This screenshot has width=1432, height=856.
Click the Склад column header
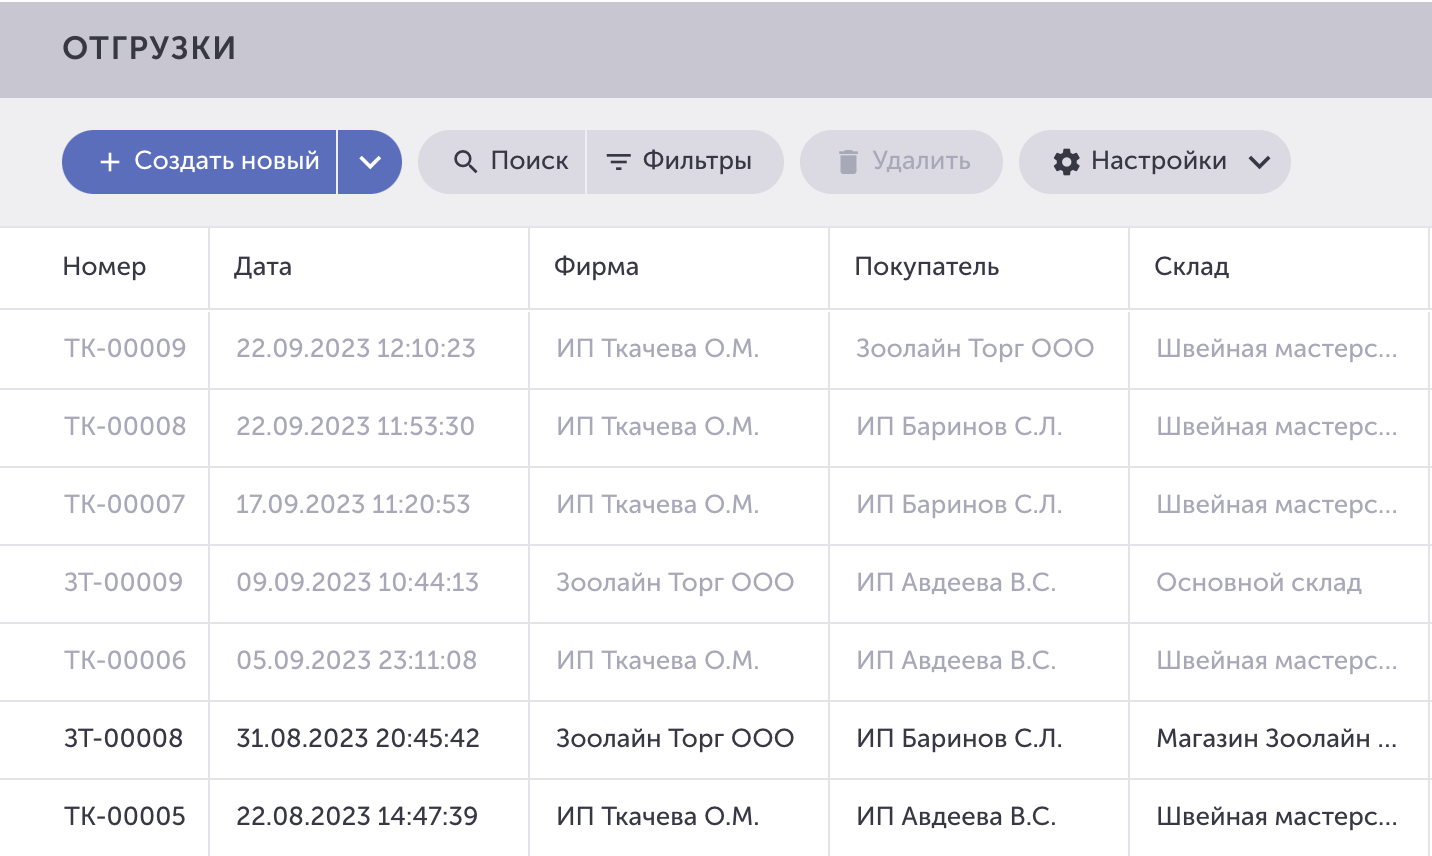pos(1192,267)
